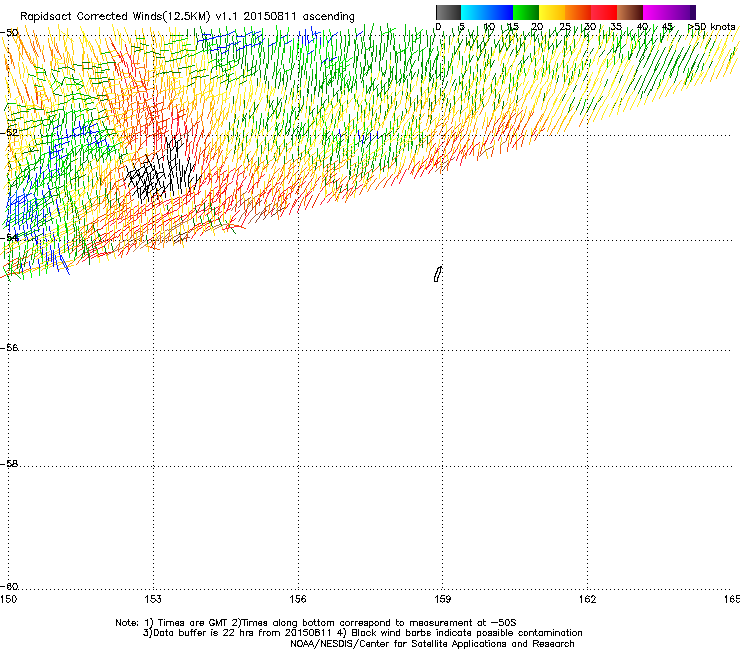Click the '162' longitude axis label

click(587, 599)
